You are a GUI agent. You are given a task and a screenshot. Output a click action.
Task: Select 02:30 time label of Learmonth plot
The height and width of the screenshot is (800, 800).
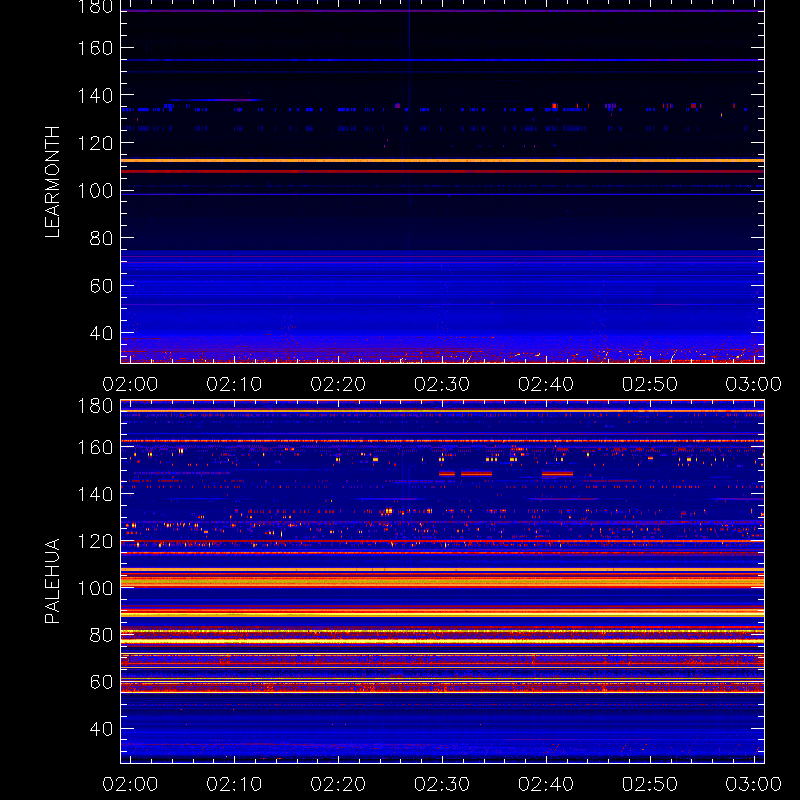pos(442,384)
